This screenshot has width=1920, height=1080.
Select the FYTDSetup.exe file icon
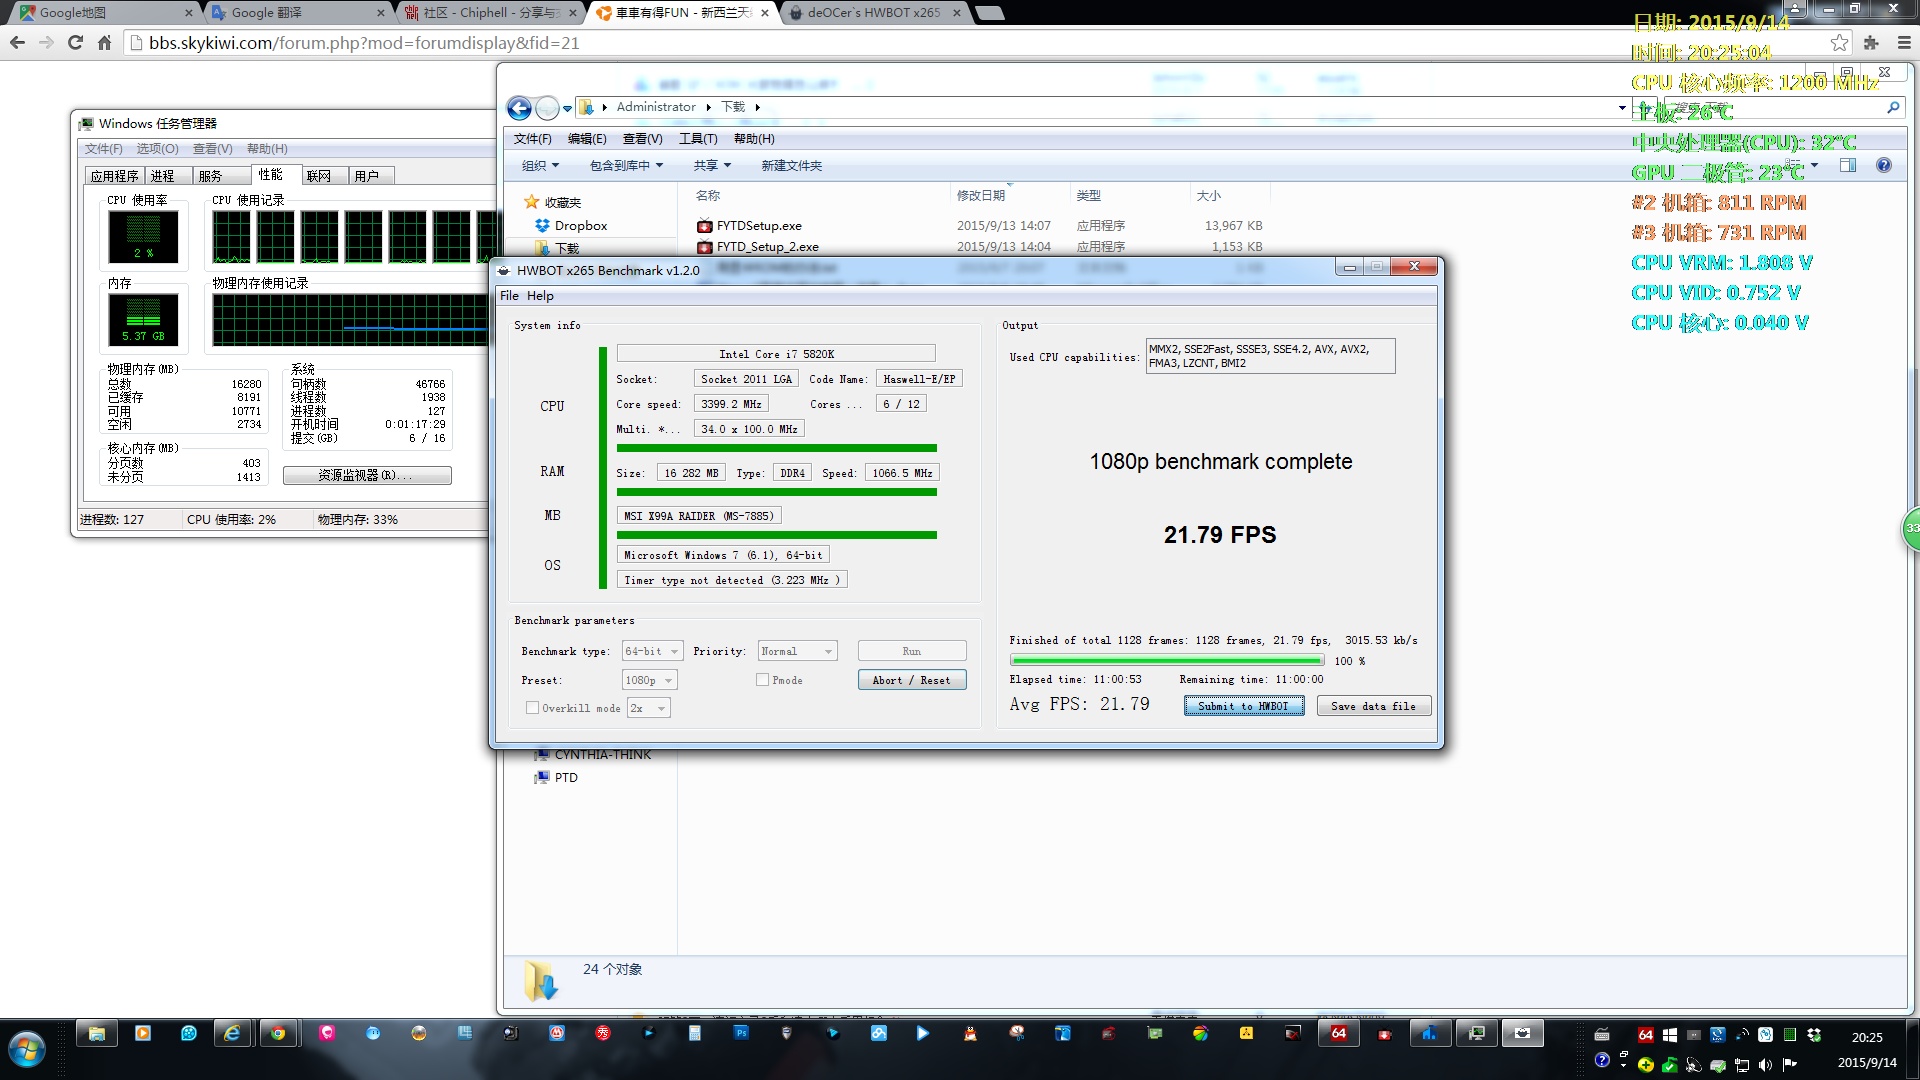(705, 226)
